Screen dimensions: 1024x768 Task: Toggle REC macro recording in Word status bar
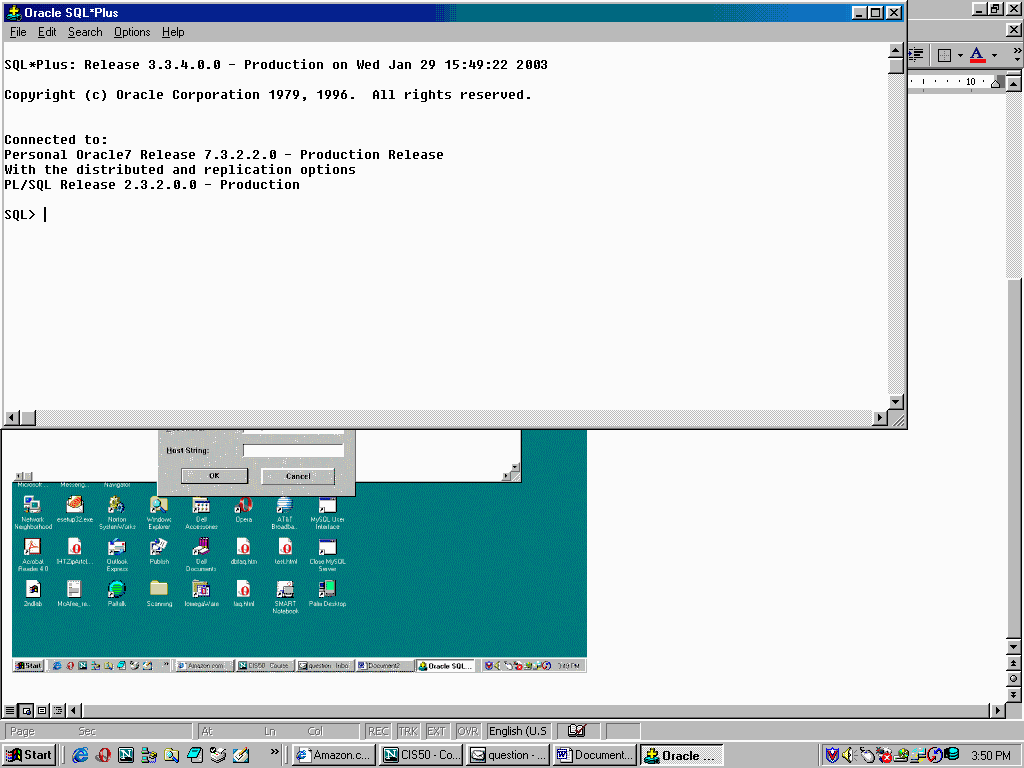pyautogui.click(x=378, y=731)
